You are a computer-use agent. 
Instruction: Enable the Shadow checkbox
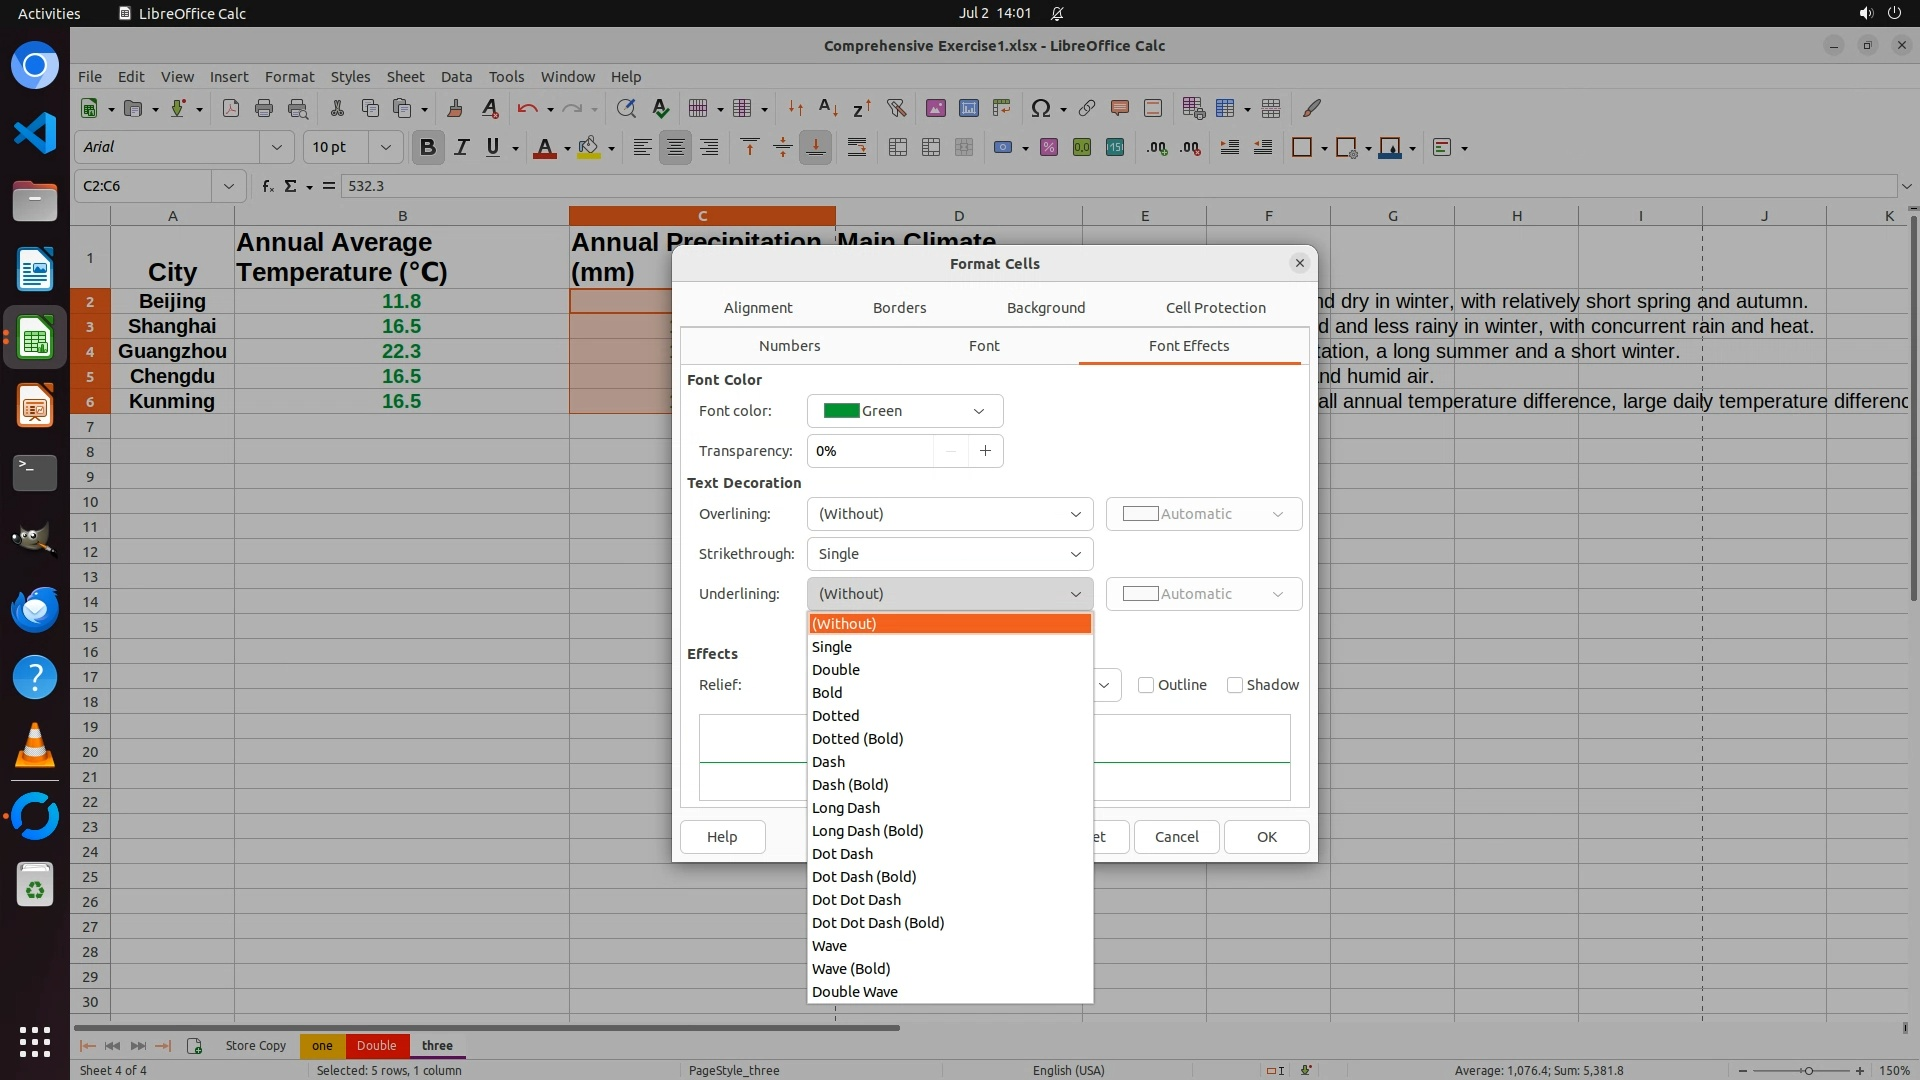click(1235, 685)
